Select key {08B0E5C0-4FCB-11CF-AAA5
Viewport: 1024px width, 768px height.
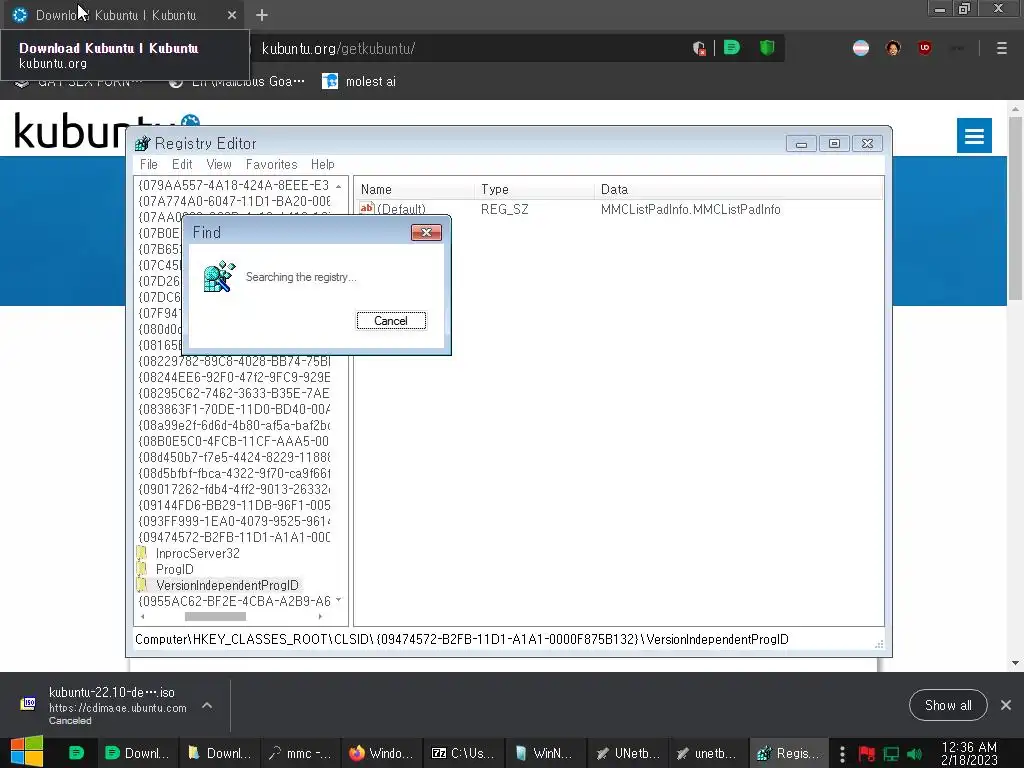[234, 441]
